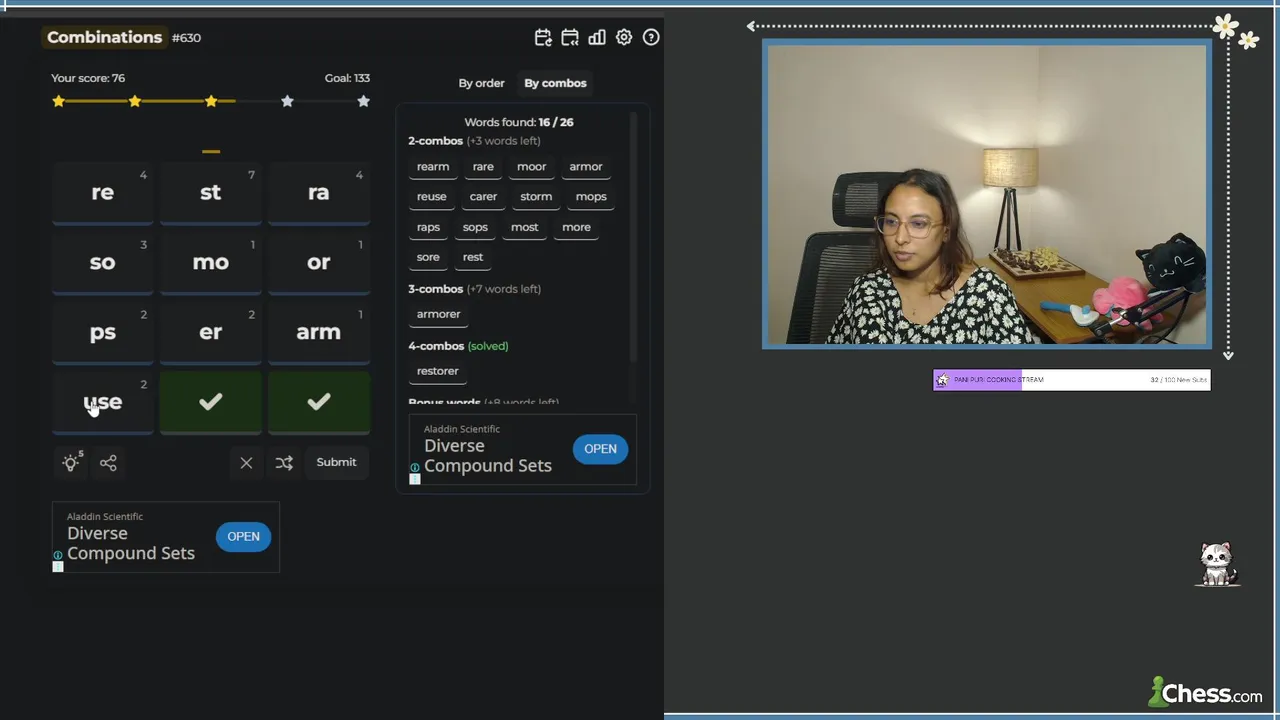Open the statistics bar chart icon
This screenshot has height=720, width=1280.
click(x=597, y=37)
